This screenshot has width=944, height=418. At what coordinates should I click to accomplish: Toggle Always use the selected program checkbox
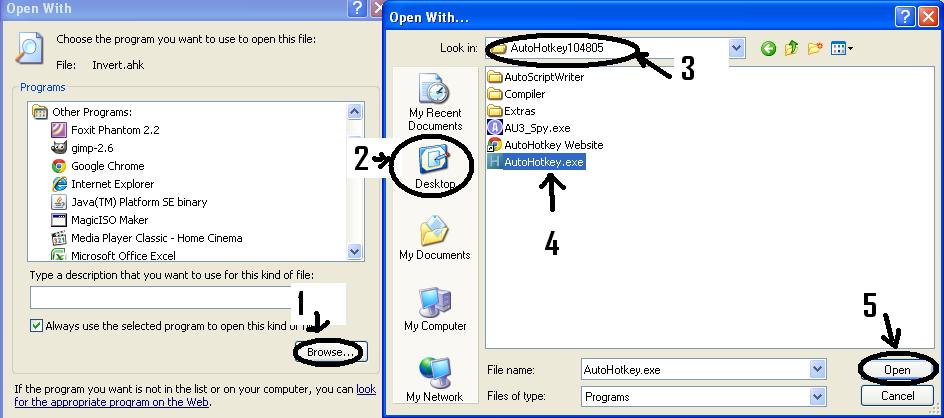pyautogui.click(x=37, y=326)
